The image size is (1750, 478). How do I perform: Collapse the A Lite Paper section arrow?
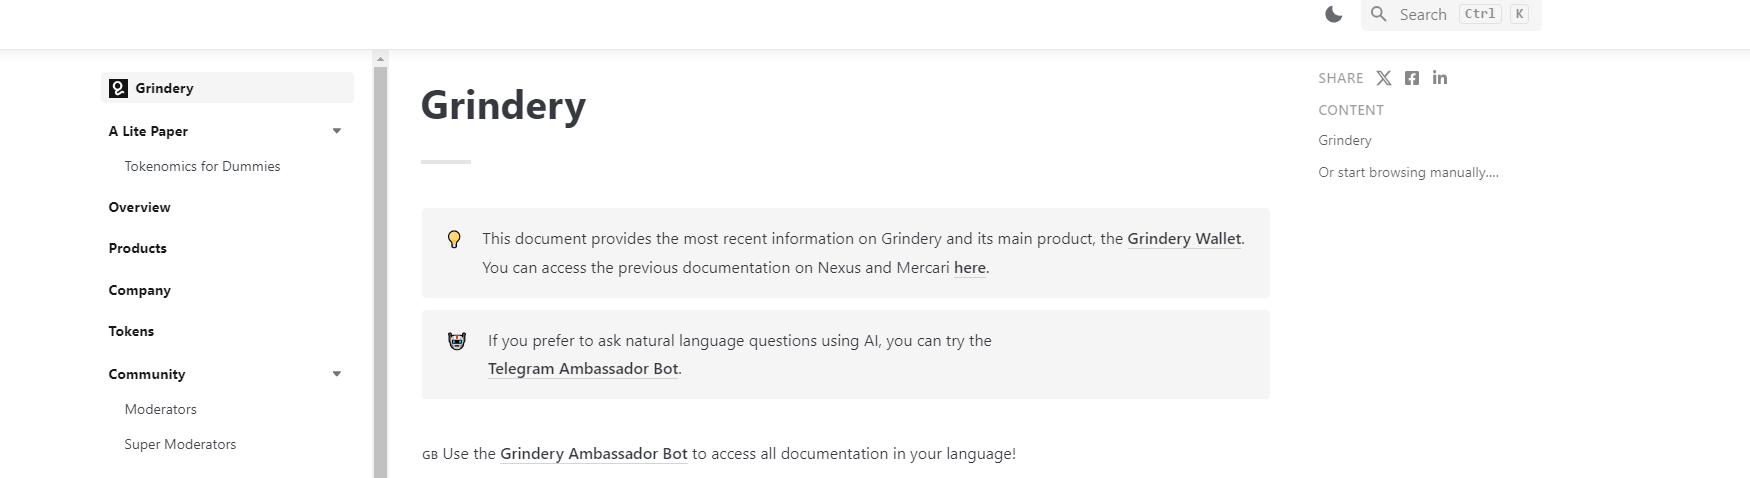click(x=337, y=131)
